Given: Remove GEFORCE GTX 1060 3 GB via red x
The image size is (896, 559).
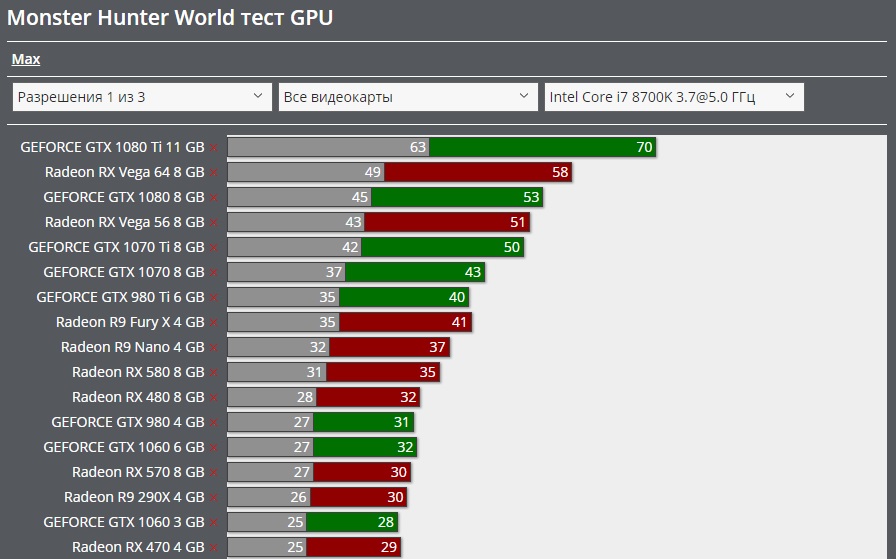Looking at the screenshot, I should point(214,522).
